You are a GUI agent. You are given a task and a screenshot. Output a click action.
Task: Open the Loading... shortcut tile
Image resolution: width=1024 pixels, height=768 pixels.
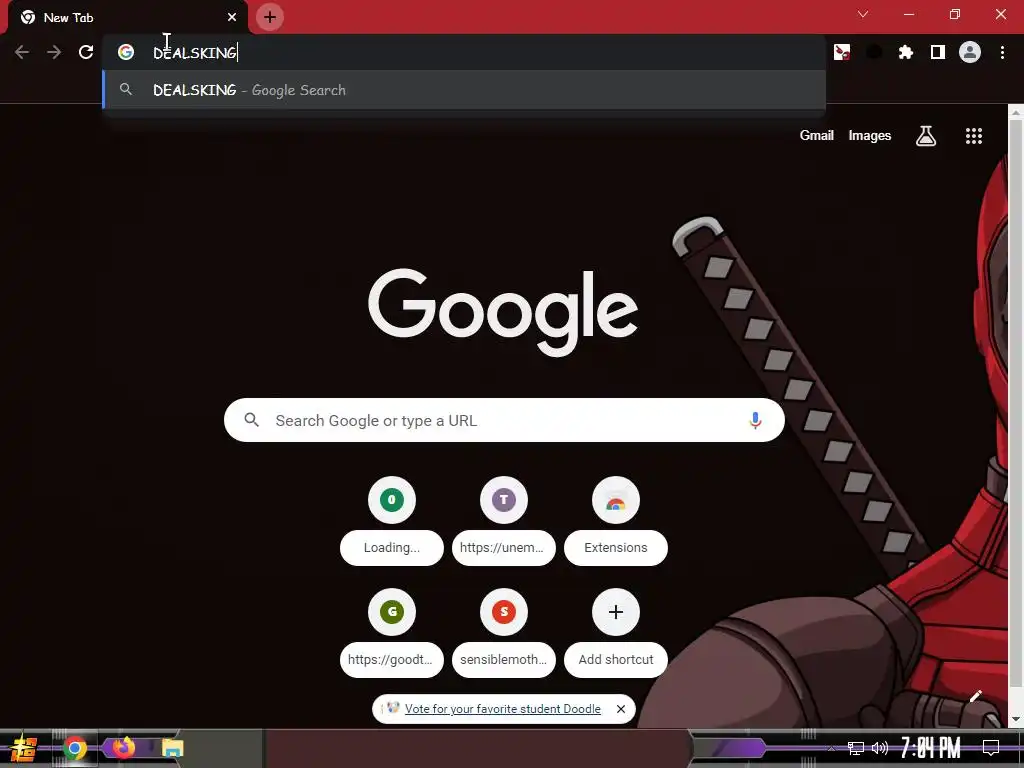click(391, 521)
